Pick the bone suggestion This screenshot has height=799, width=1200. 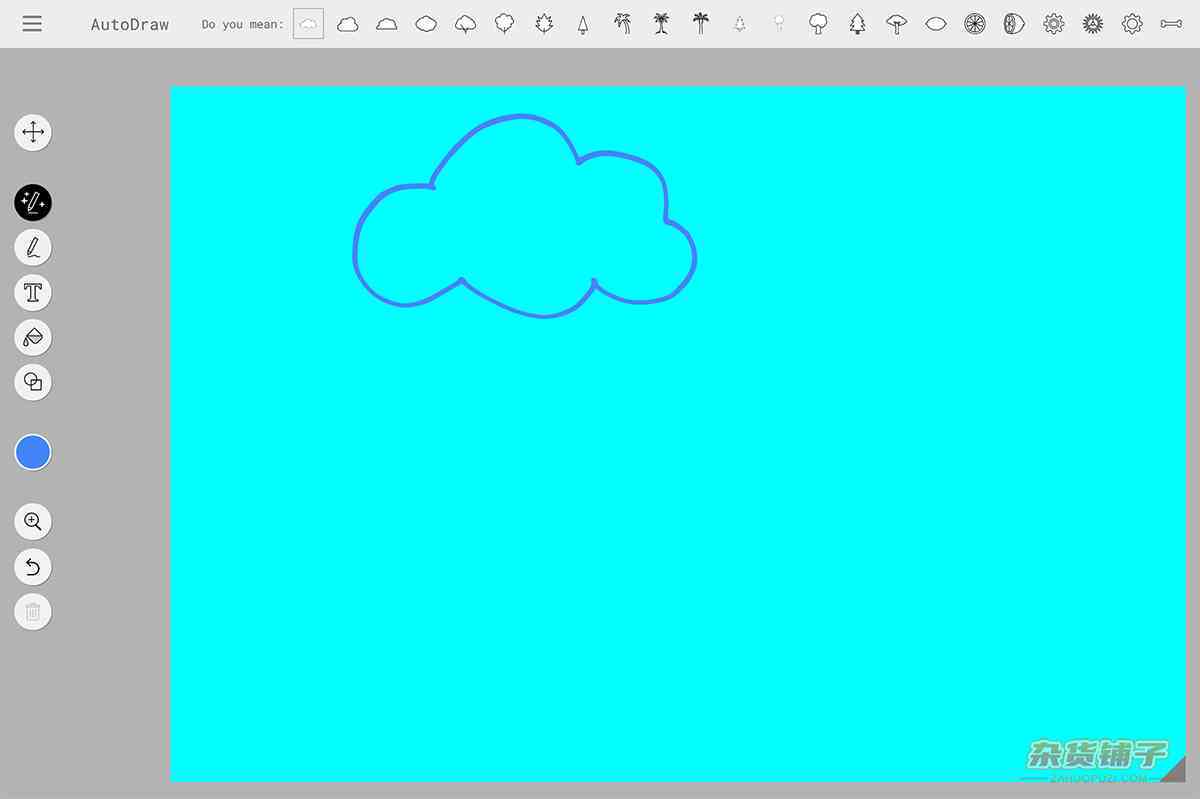click(1171, 23)
